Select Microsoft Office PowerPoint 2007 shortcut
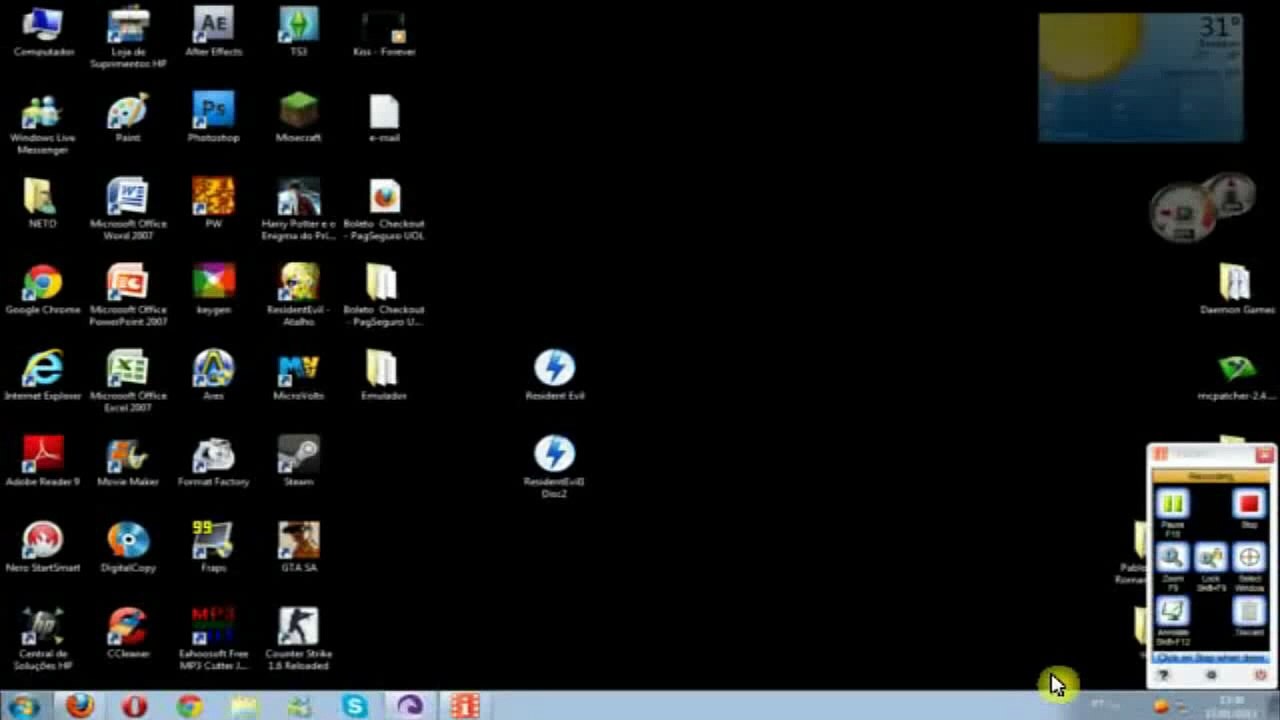This screenshot has width=1280, height=720. pos(128,296)
